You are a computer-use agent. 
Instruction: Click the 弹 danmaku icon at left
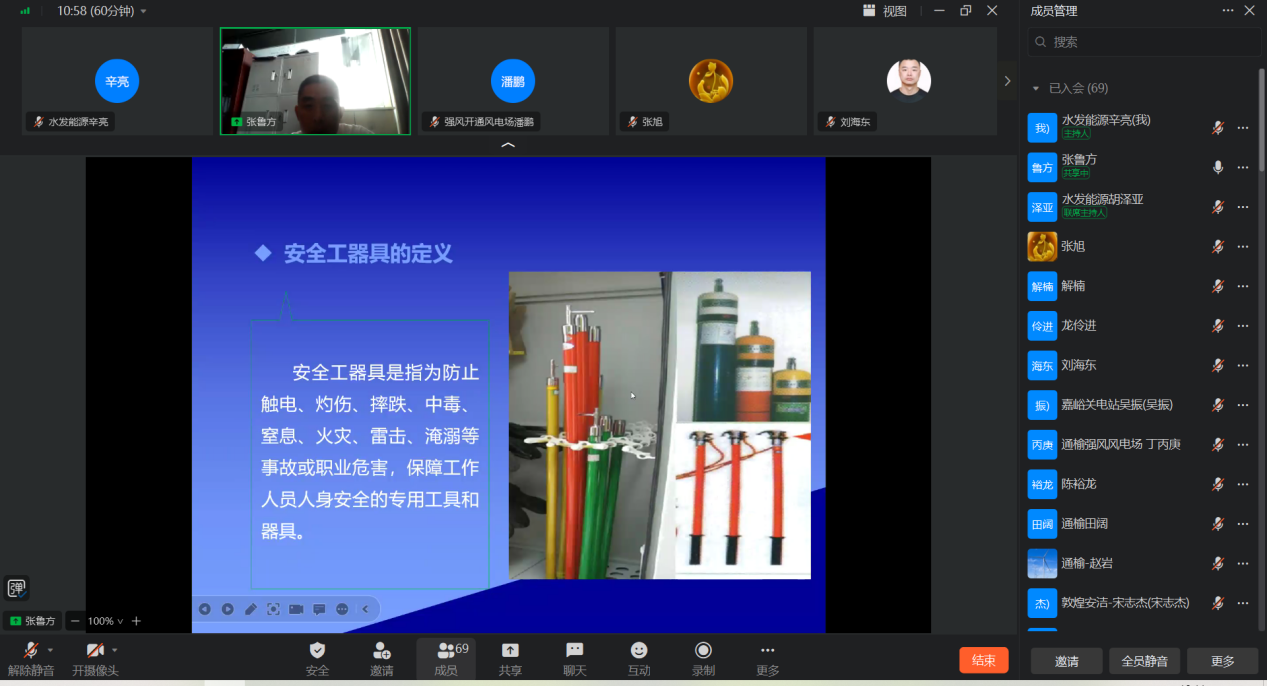click(17, 588)
